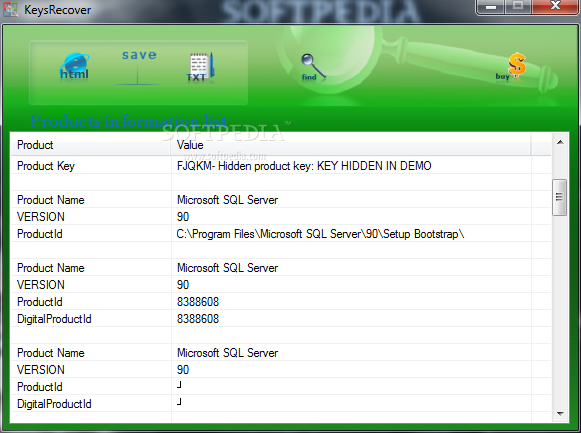Start key search with find icon
The height and width of the screenshot is (433, 581).
click(313, 67)
